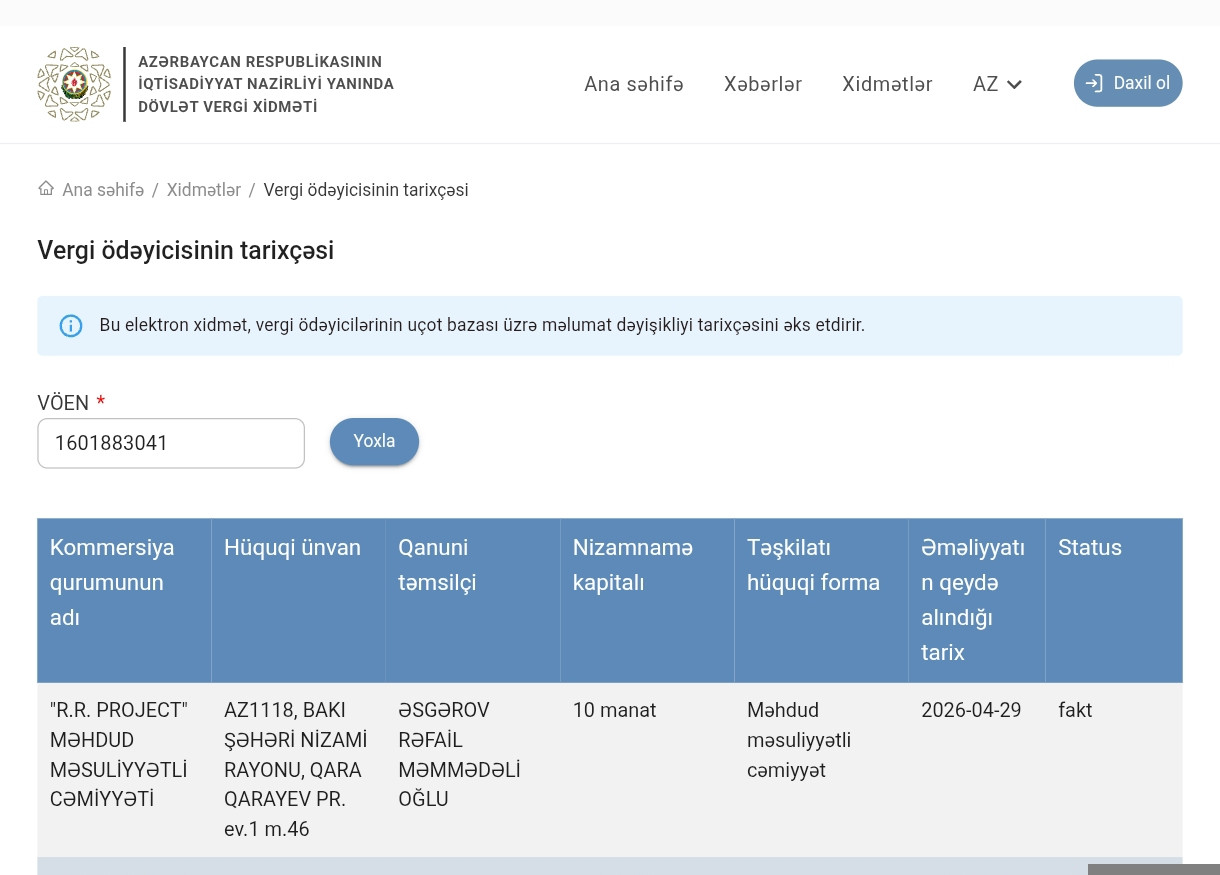Select the "R.R. PROJECT" company name cell
Screen dimensions: 1220x875
coord(119,754)
